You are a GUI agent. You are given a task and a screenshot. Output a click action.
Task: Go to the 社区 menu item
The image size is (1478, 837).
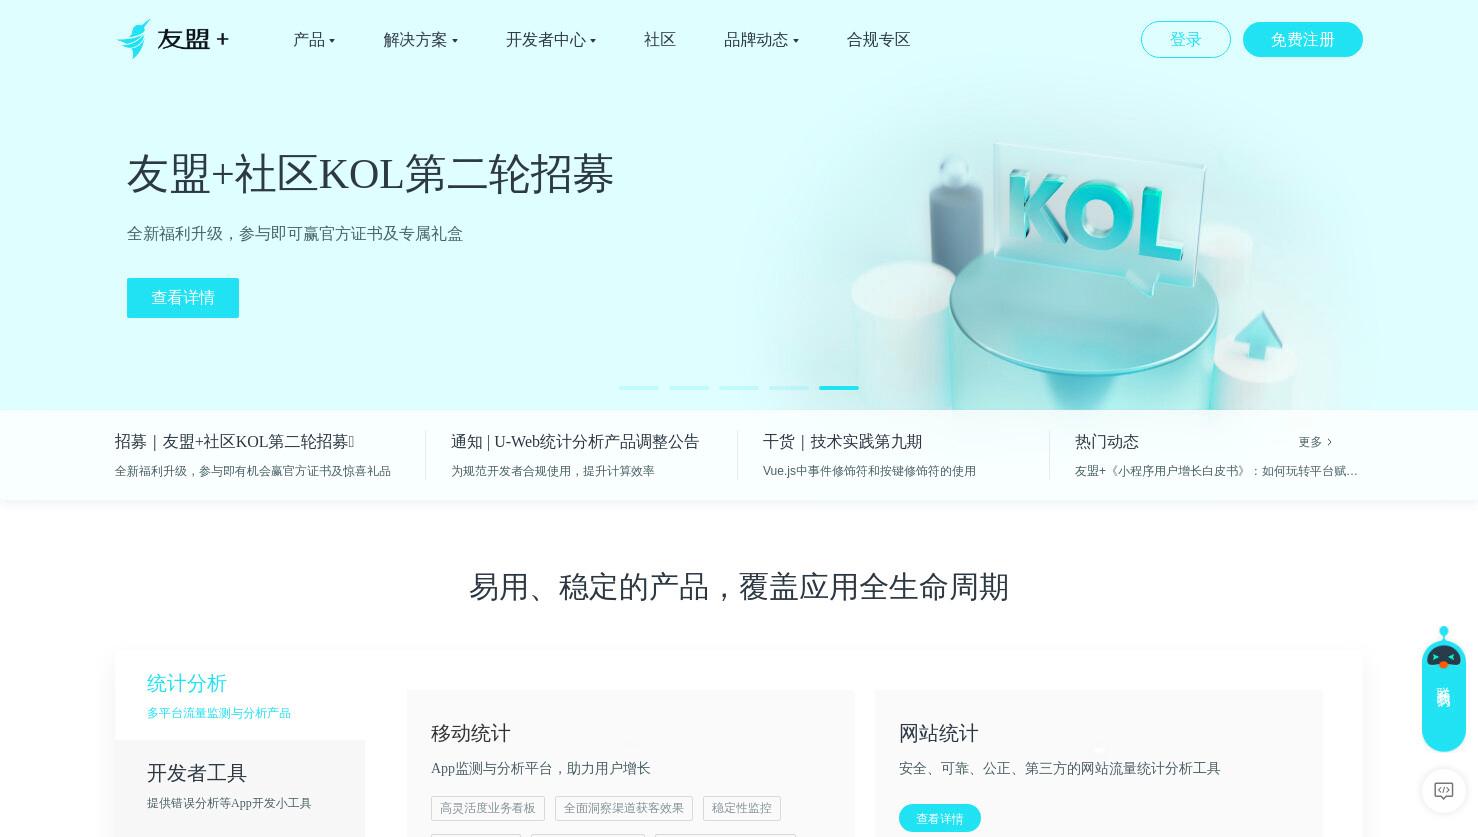point(660,40)
